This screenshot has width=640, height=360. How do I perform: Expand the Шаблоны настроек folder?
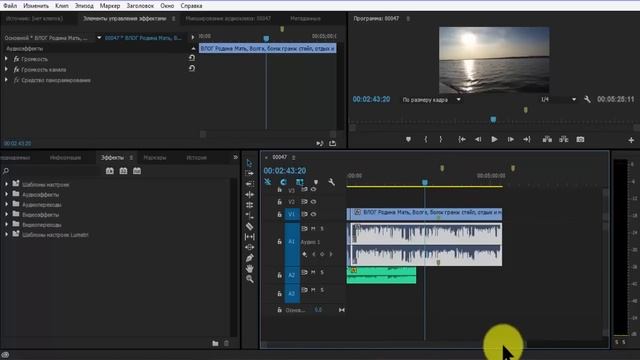click(6, 184)
